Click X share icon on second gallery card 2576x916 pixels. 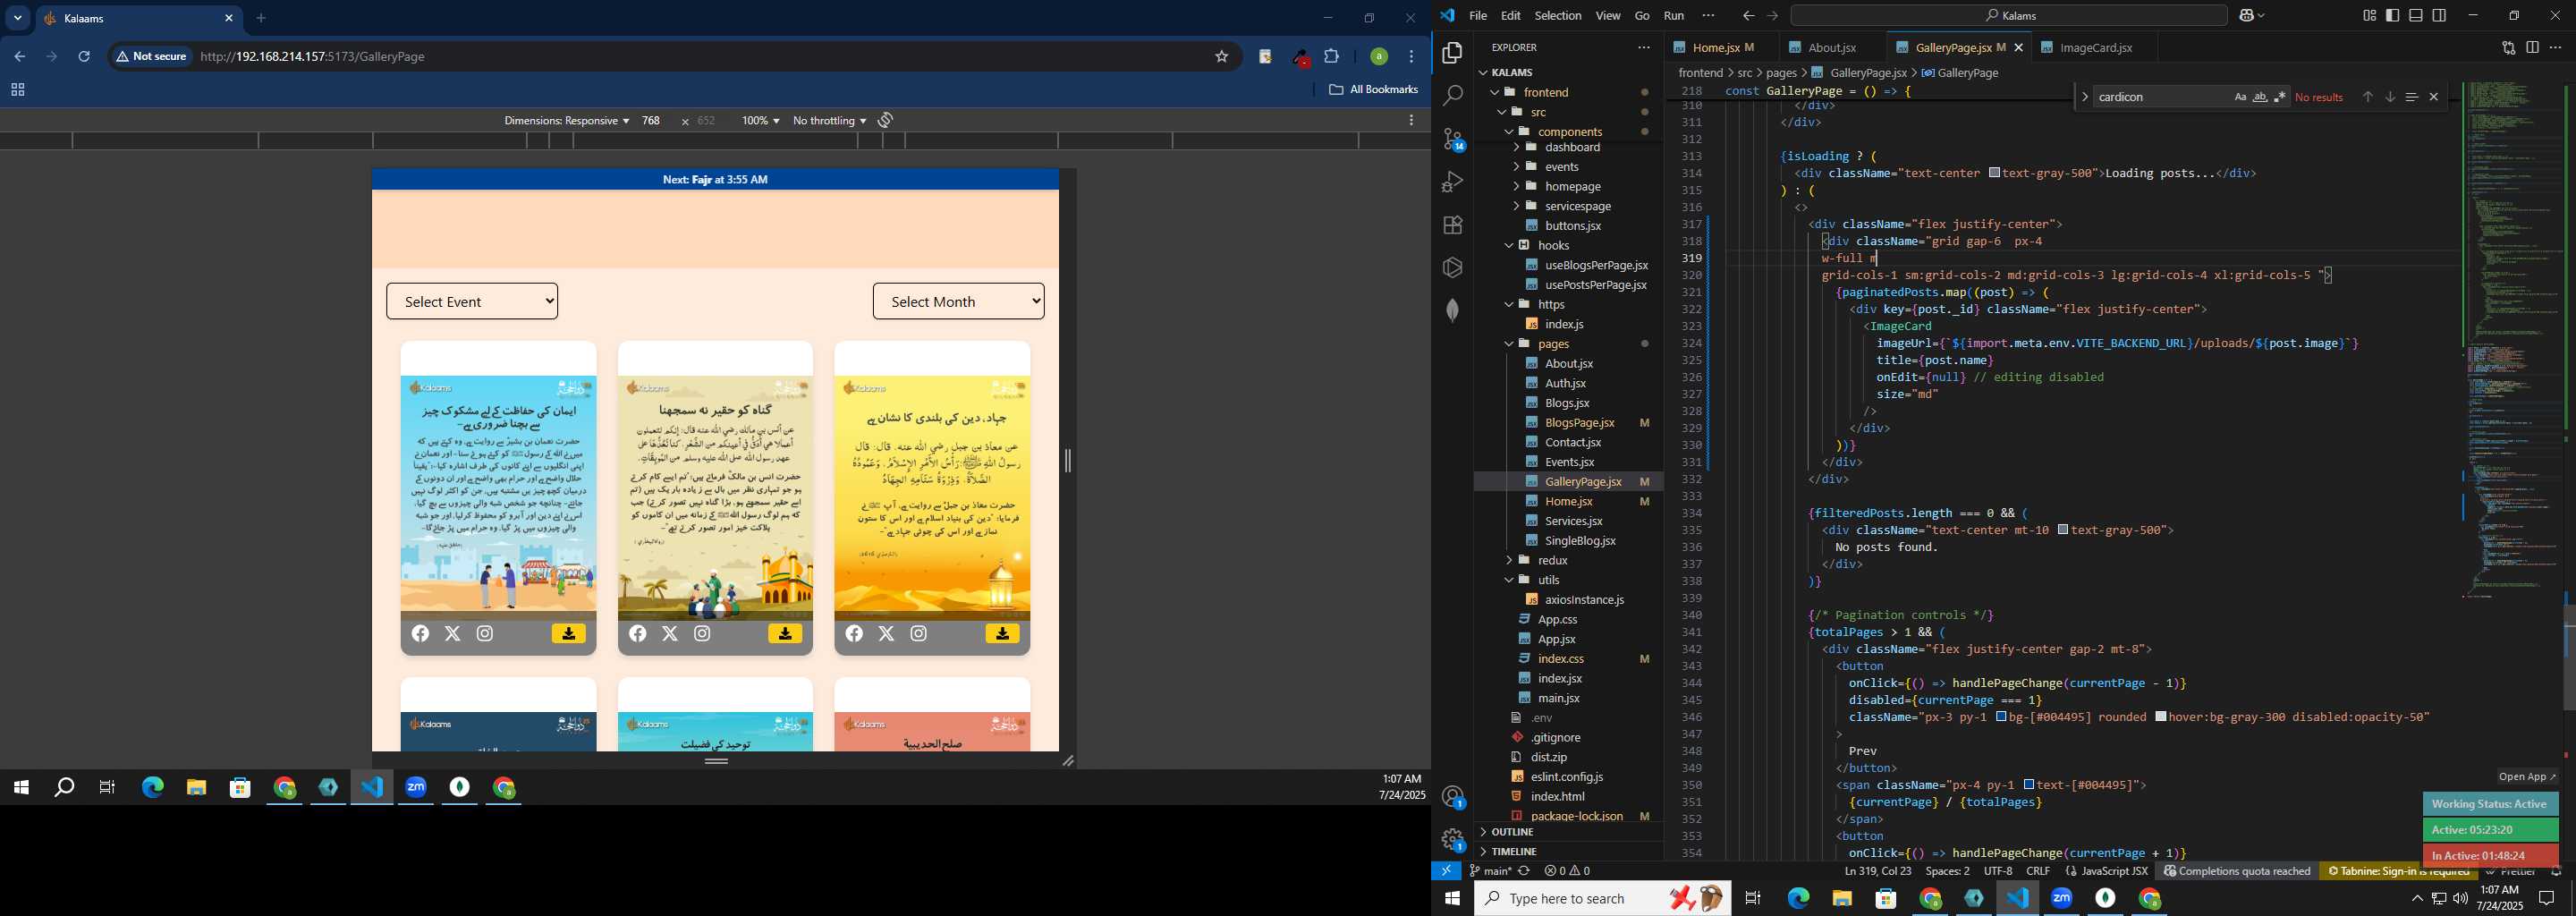[x=670, y=634]
